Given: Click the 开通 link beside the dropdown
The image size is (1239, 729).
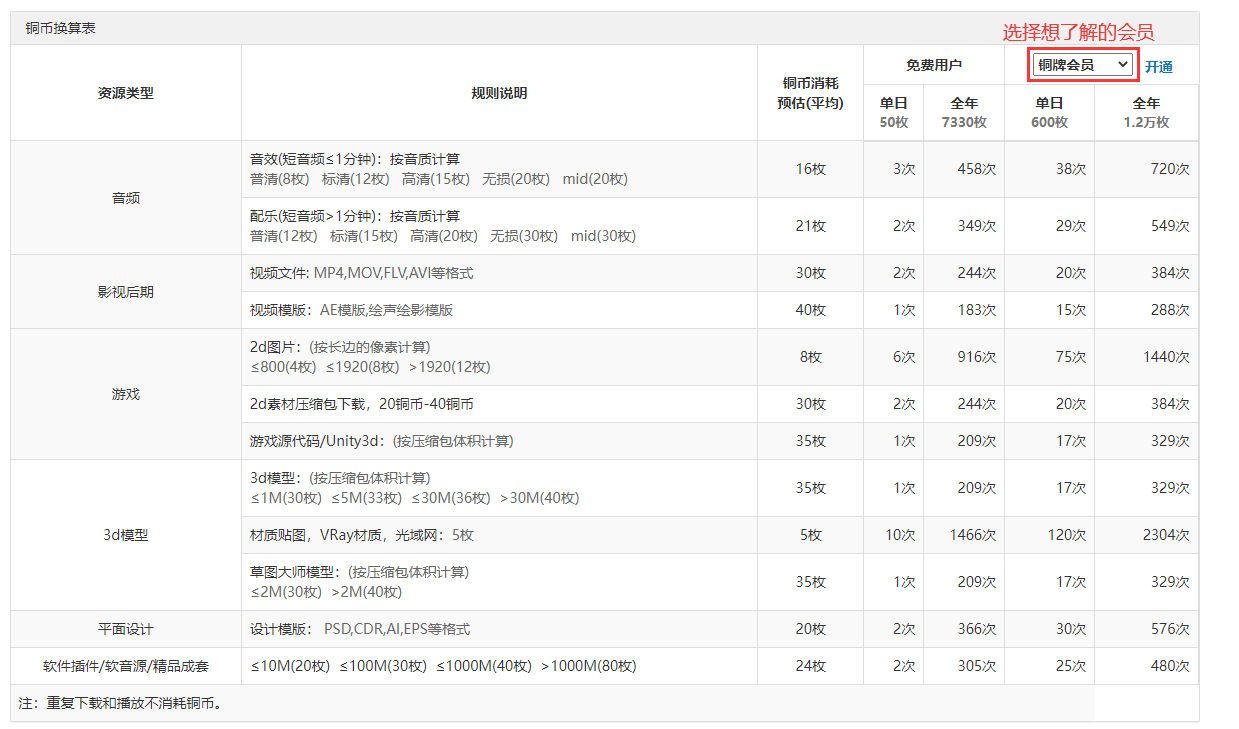Looking at the screenshot, I should tap(1159, 67).
